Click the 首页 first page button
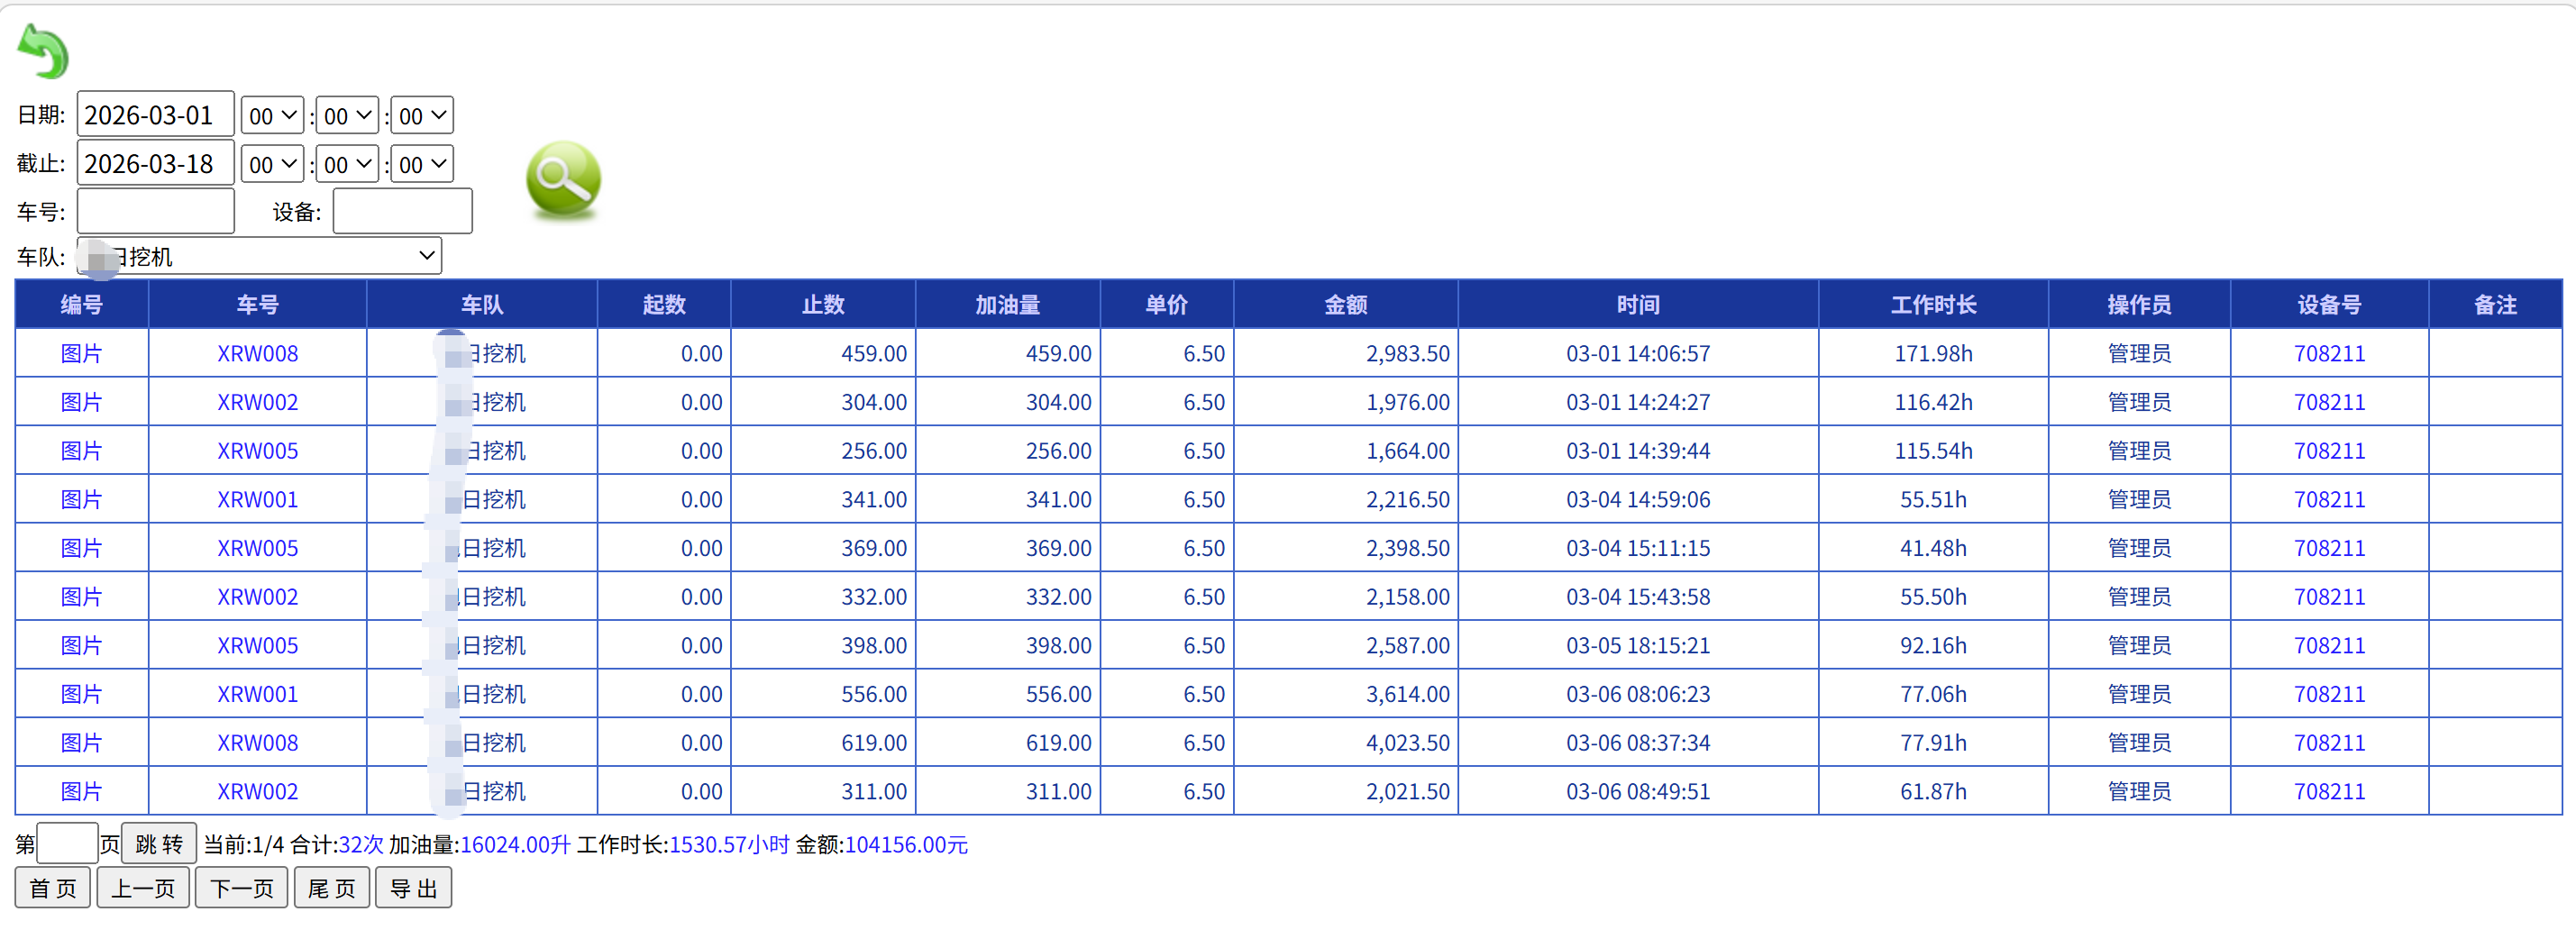Screen dimensions: 2576x930 point(52,888)
